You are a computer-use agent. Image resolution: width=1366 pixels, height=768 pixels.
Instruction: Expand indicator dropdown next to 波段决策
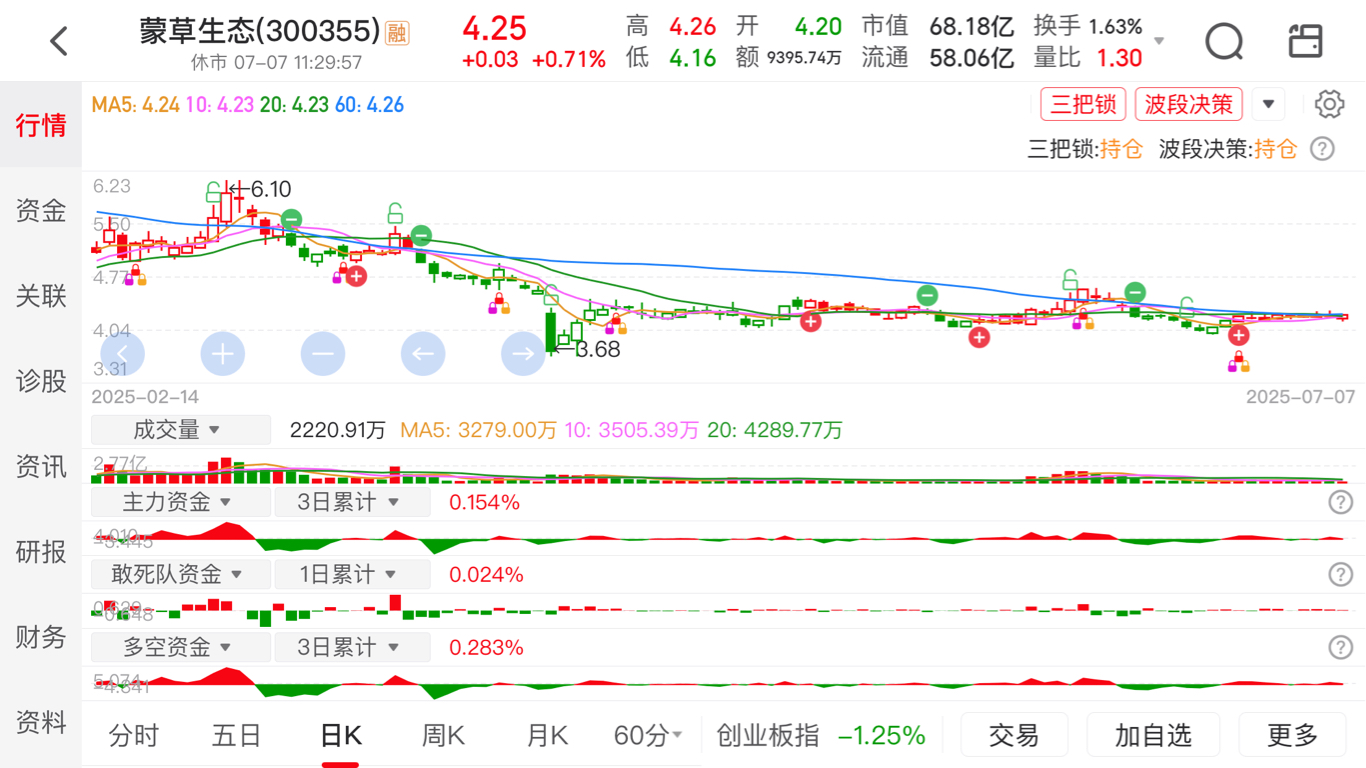coord(1268,104)
